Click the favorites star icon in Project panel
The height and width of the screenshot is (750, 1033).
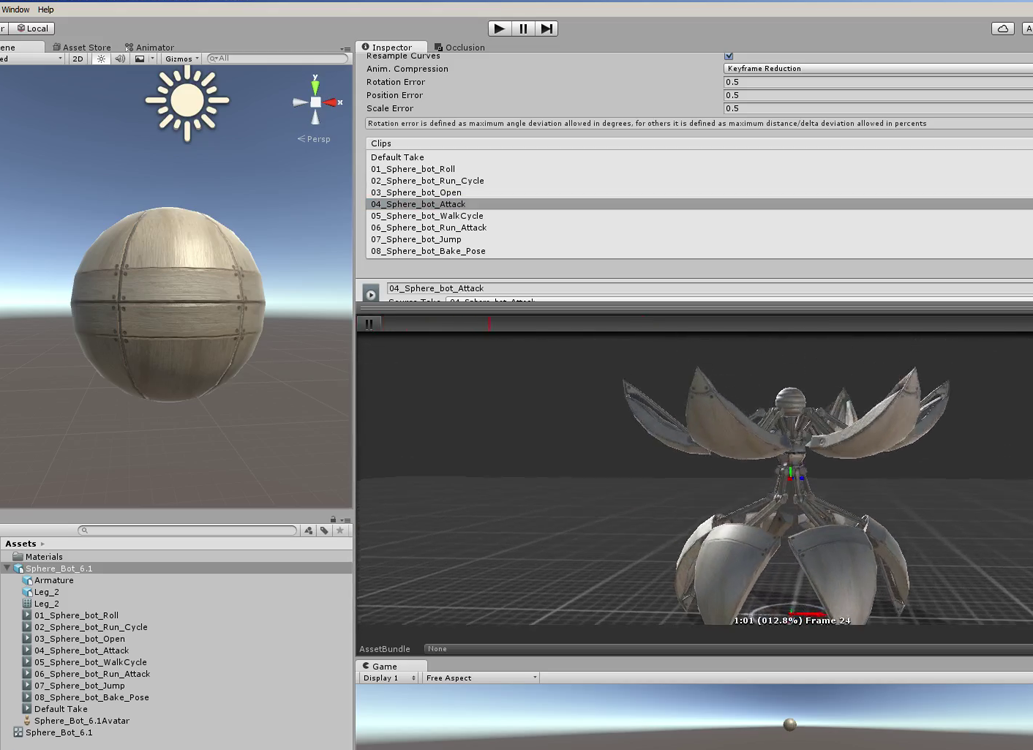[x=340, y=531]
